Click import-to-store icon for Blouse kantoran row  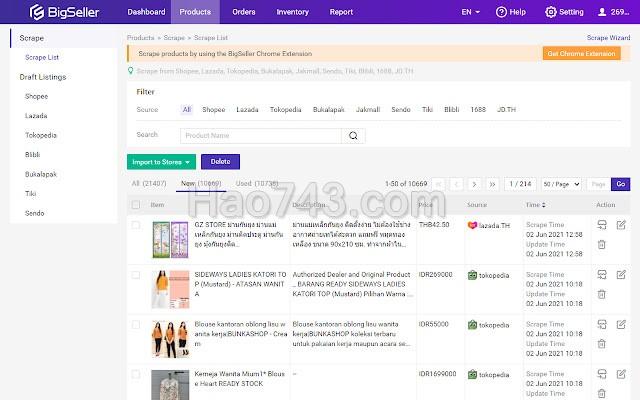click(602, 324)
